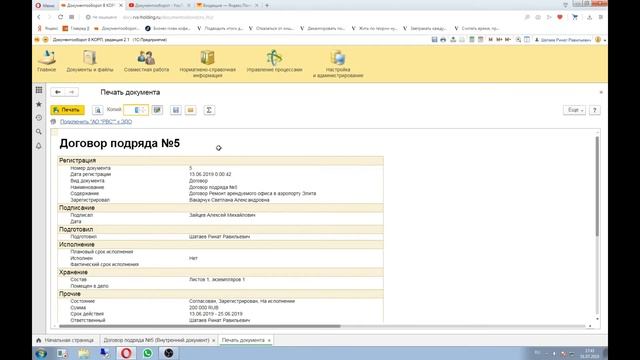The width and height of the screenshot is (640, 360).
Task: Open help with the question mark button
Action: [x=595, y=110]
